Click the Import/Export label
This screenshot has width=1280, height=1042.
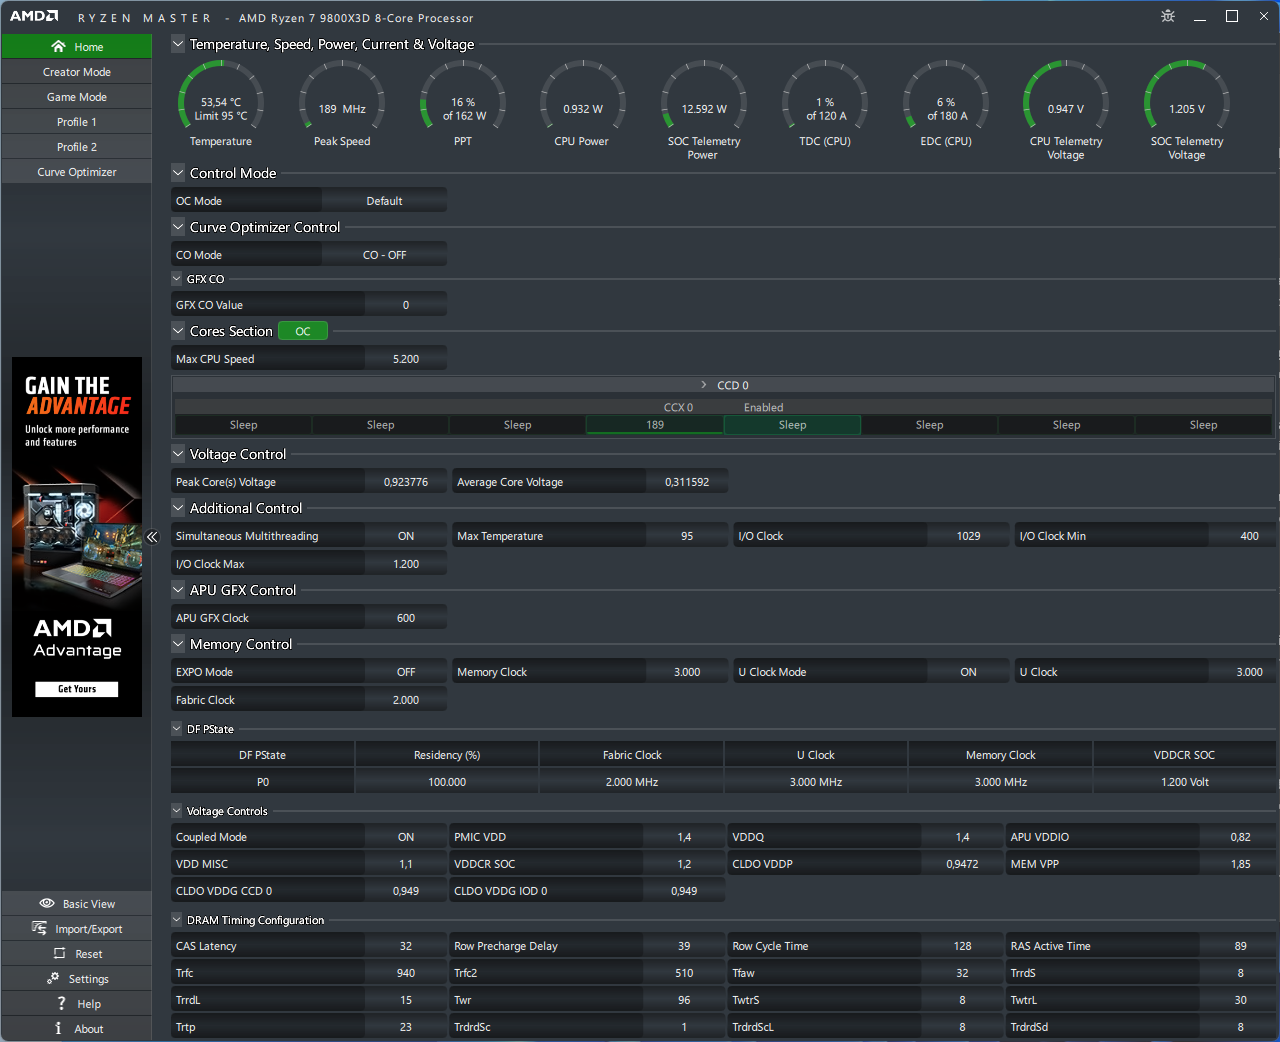[89, 929]
